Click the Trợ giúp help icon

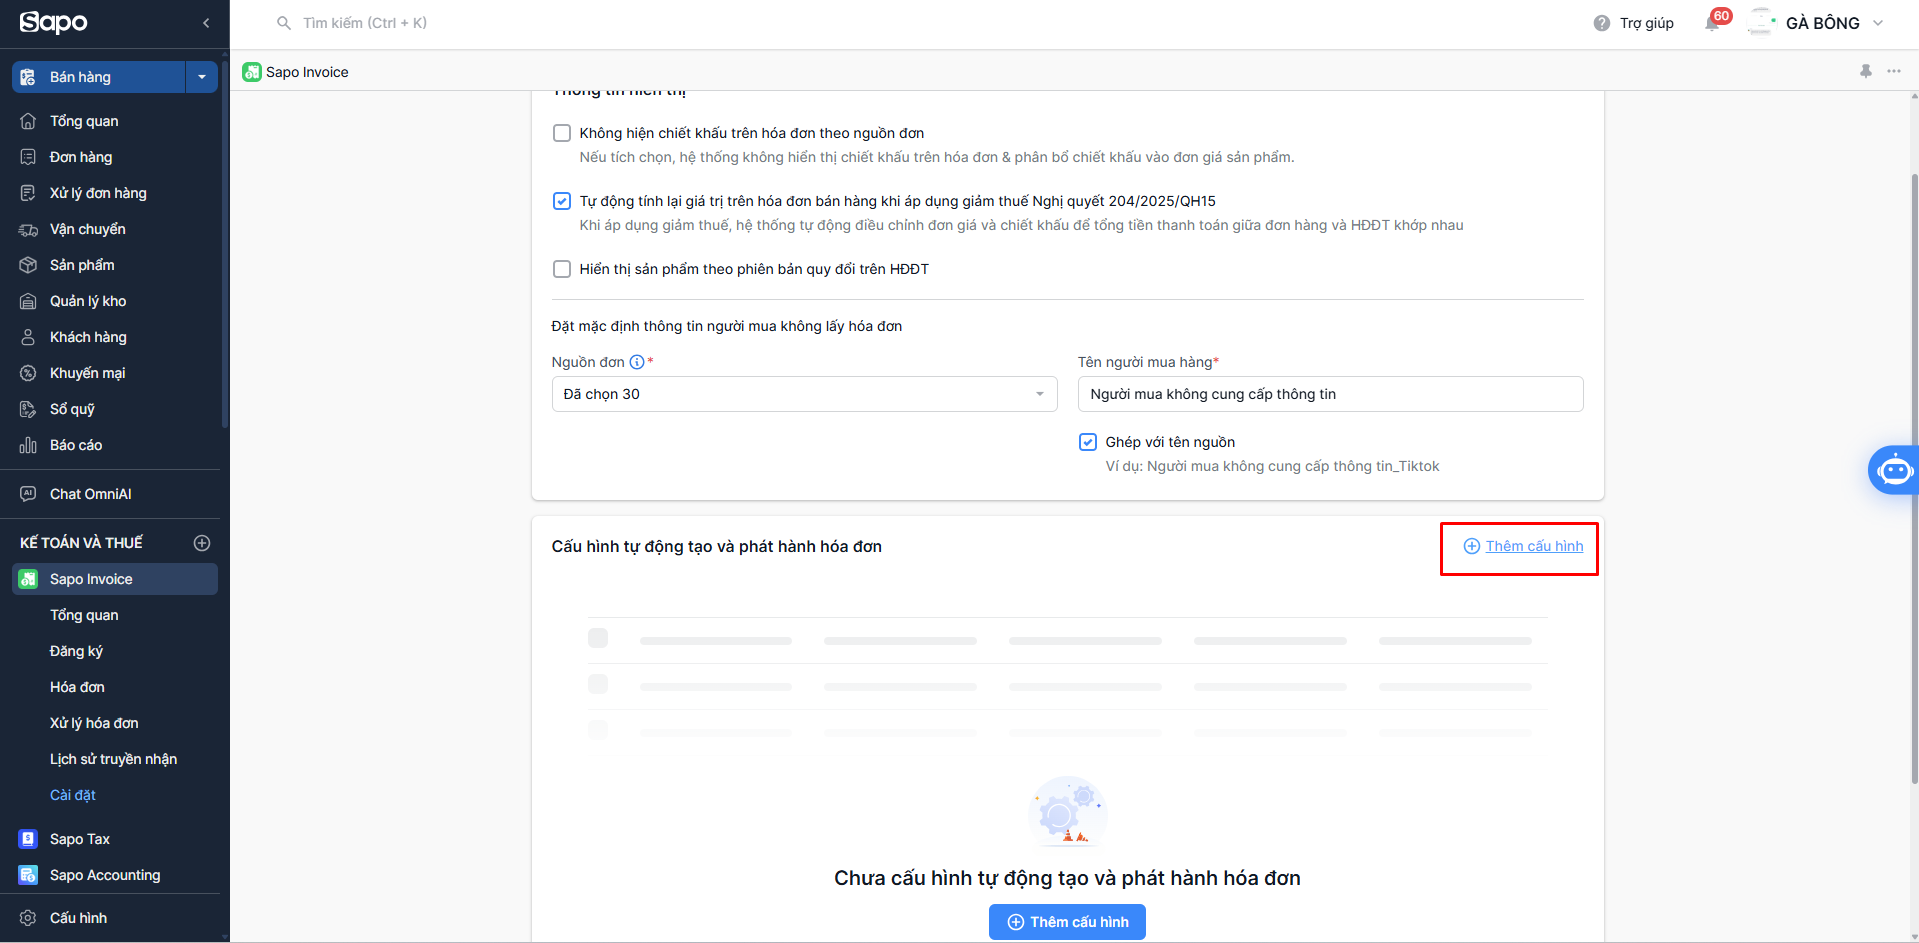[1602, 23]
